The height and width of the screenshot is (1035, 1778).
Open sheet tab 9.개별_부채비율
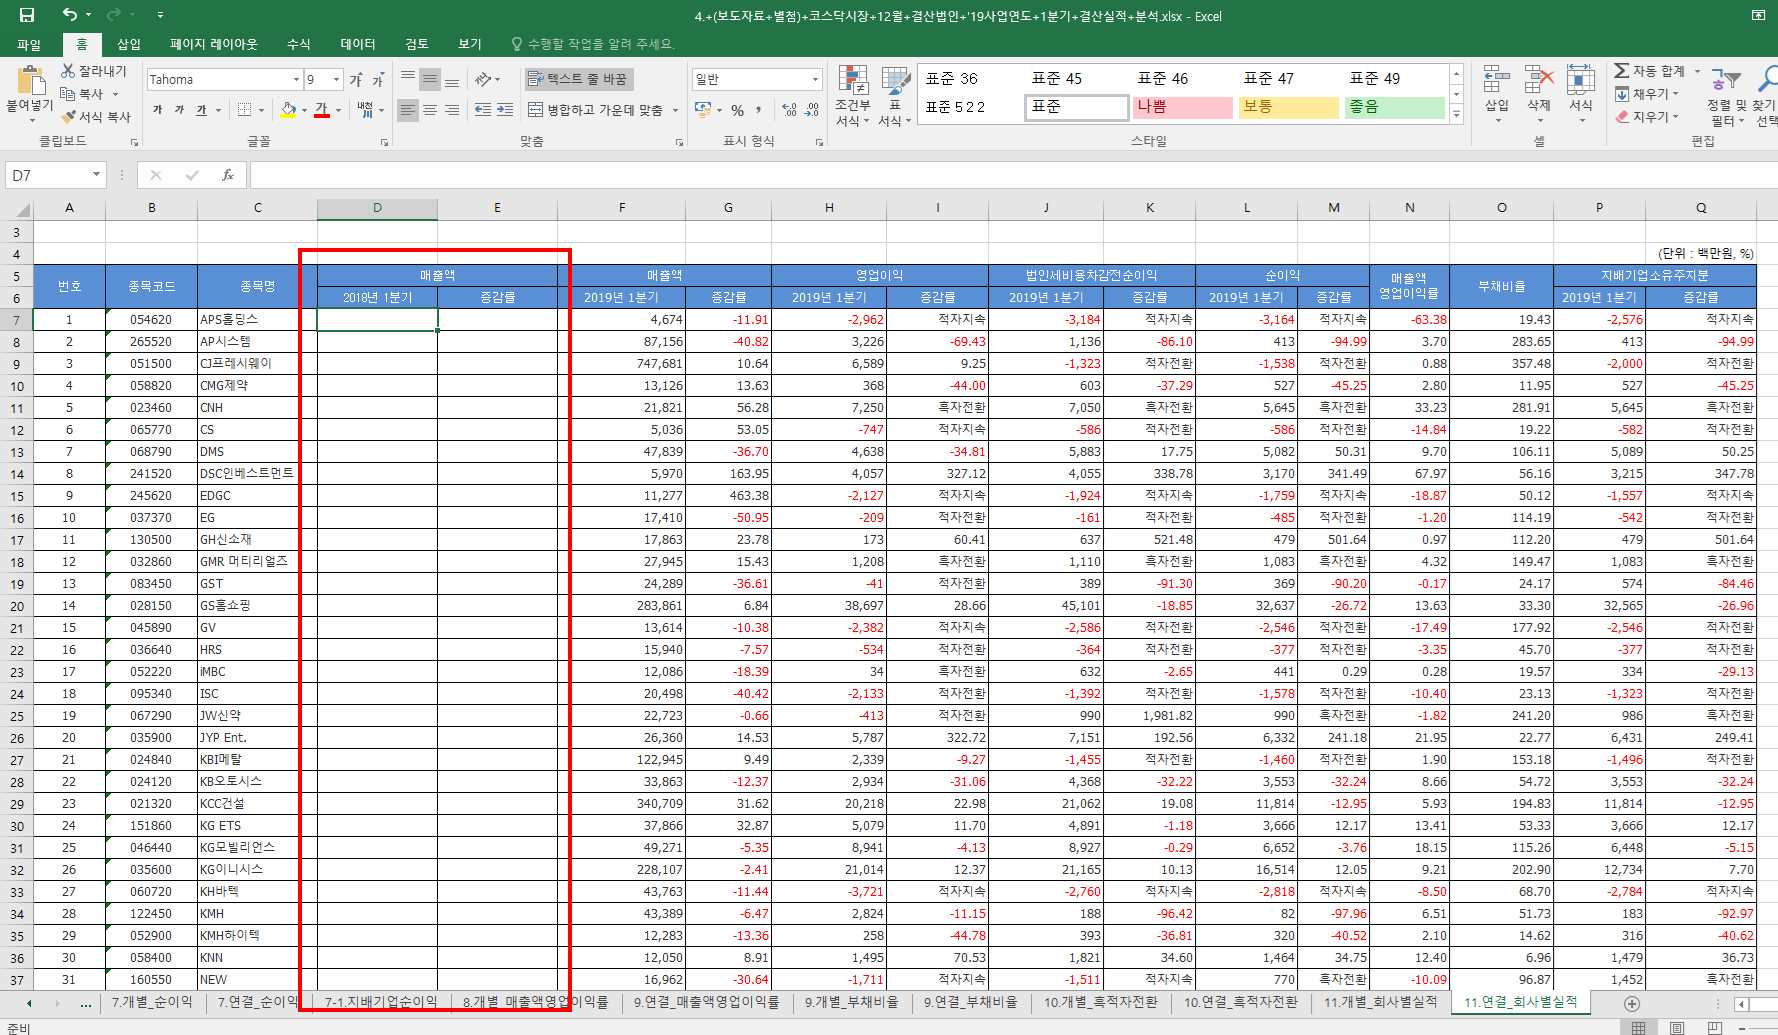(x=851, y=1002)
